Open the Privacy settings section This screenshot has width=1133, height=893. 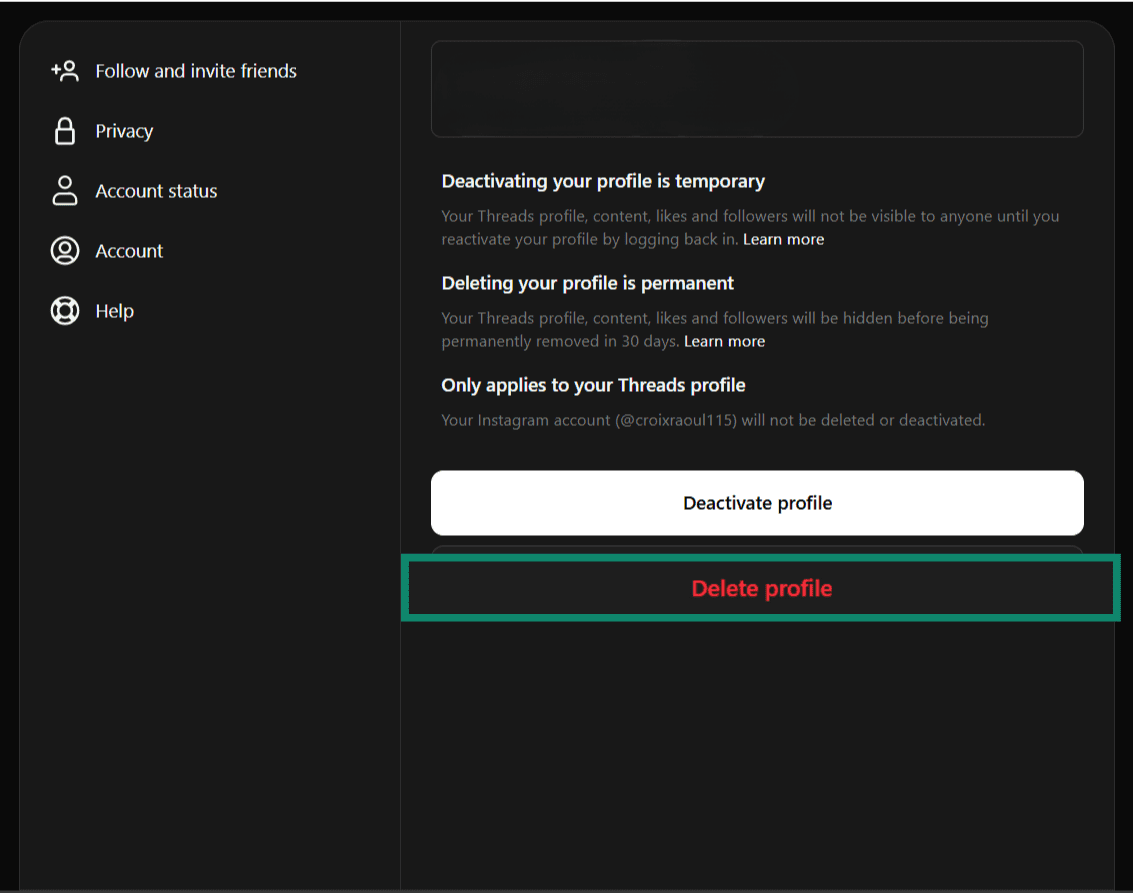(x=123, y=130)
